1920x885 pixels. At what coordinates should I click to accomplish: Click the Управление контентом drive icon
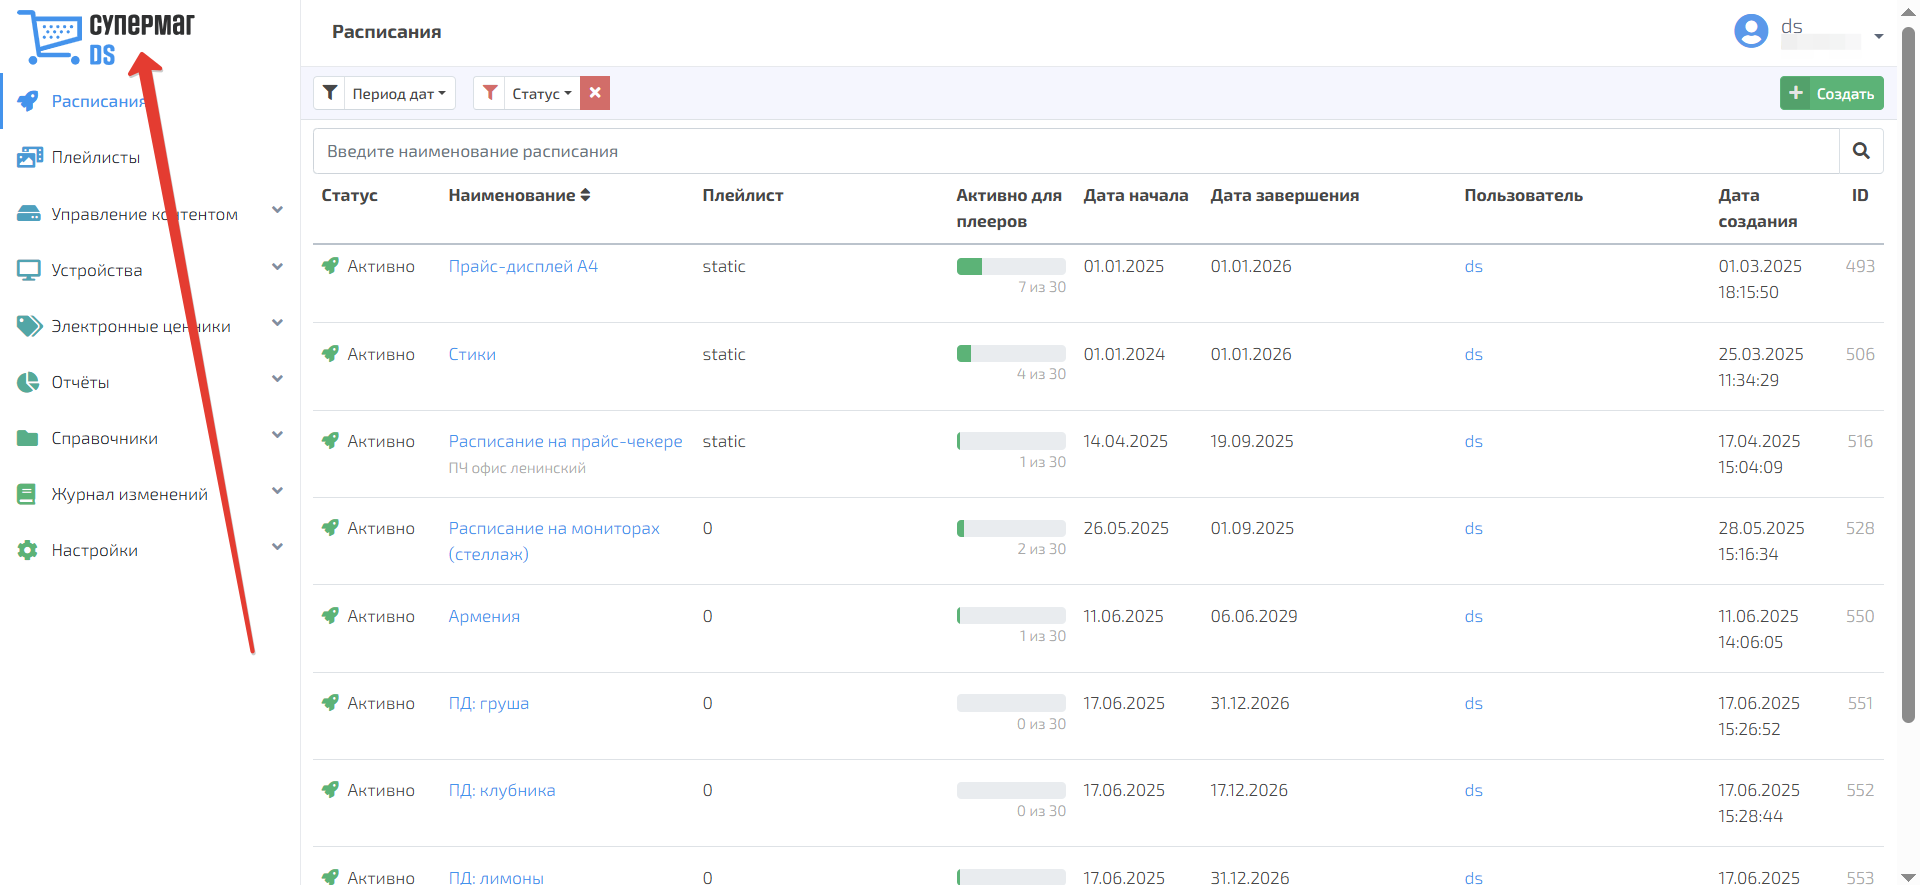[29, 214]
